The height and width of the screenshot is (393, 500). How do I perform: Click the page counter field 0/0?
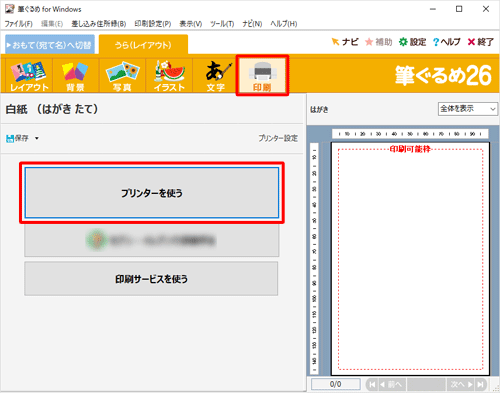pos(335,384)
